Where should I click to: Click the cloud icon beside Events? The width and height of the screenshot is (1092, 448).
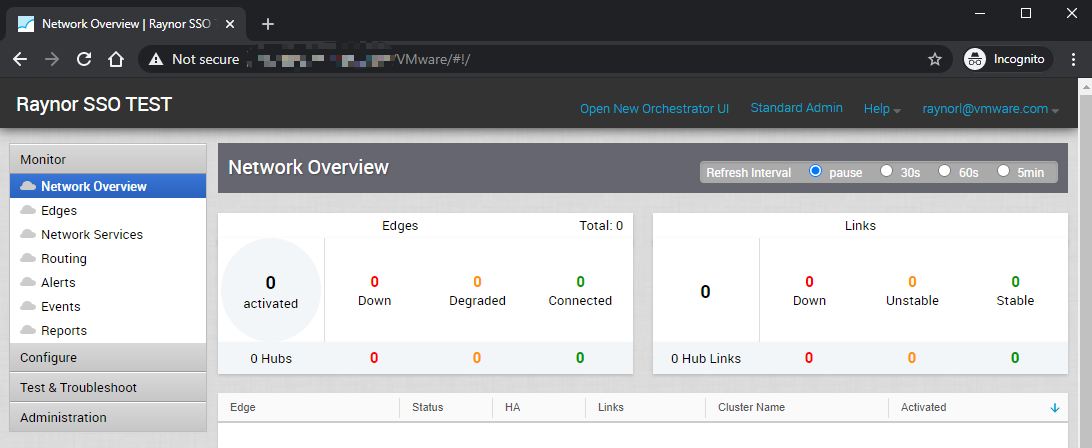pyautogui.click(x=29, y=306)
